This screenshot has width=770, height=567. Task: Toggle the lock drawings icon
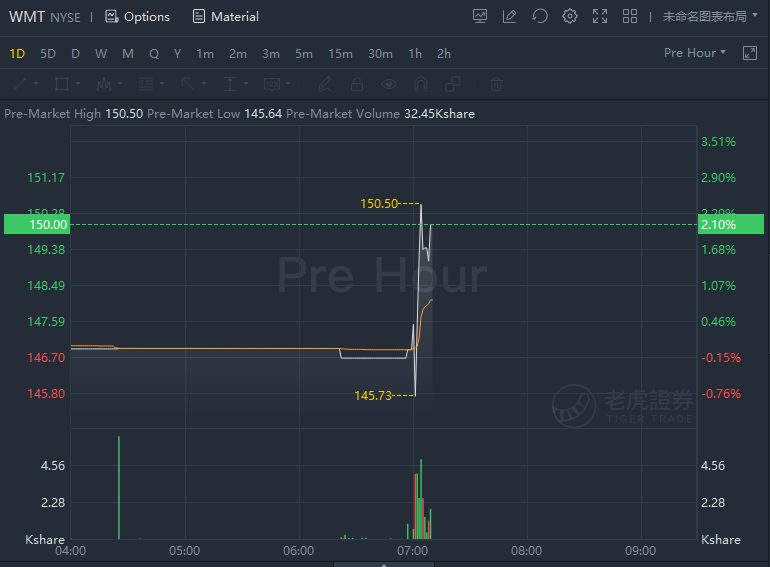(x=357, y=84)
